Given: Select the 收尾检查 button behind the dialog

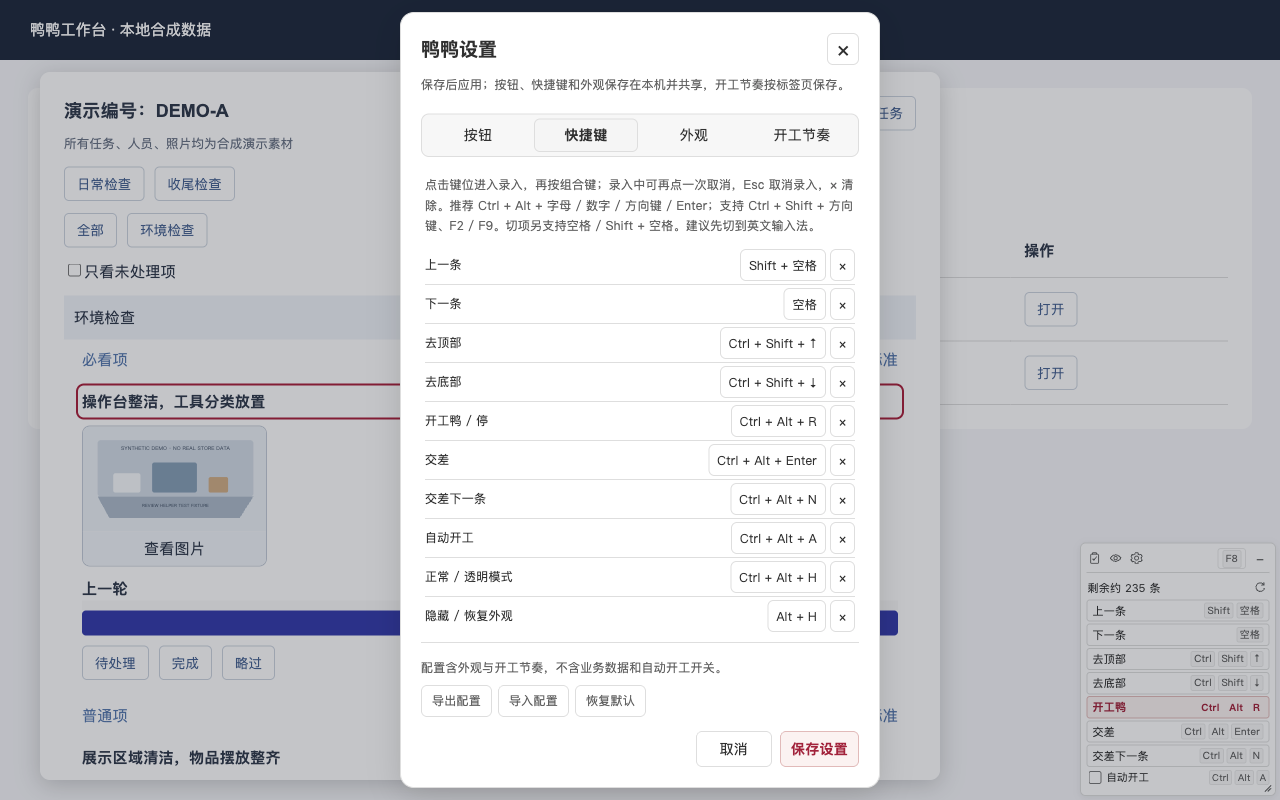Looking at the screenshot, I should pos(195,184).
